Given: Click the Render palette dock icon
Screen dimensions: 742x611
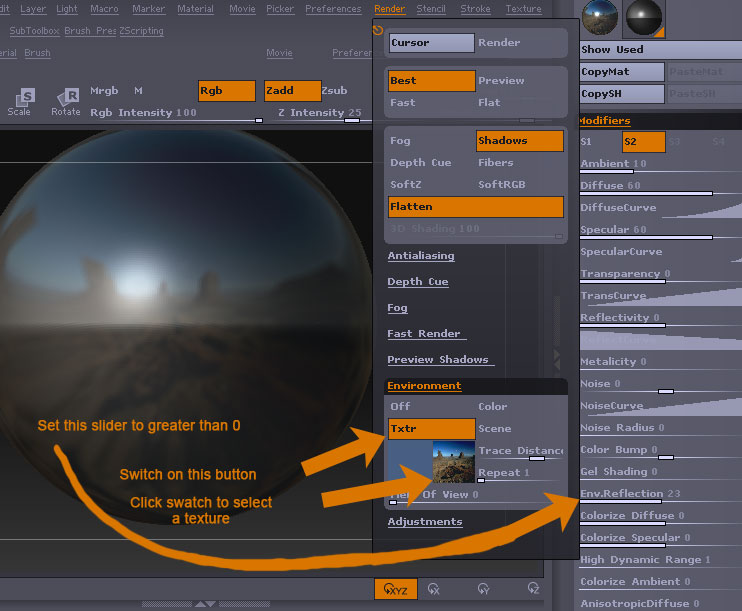Looking at the screenshot, I should [378, 31].
